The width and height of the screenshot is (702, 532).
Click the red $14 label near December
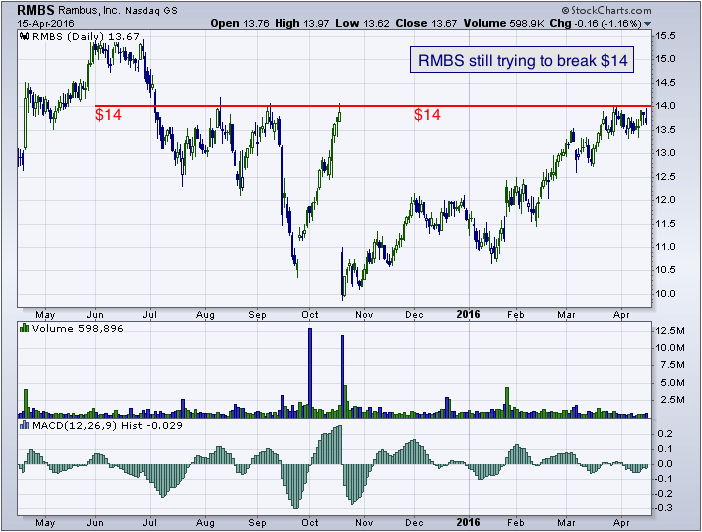pyautogui.click(x=427, y=115)
